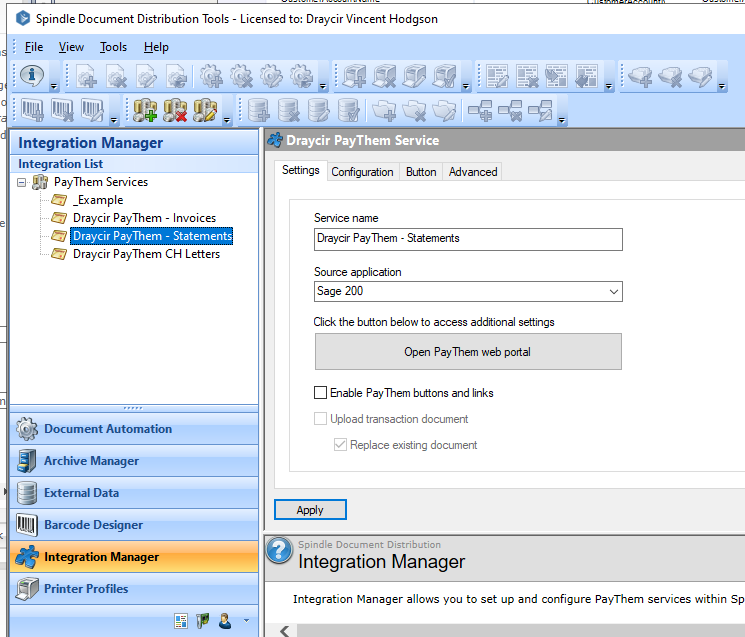Click the add archive tray toolbar icon
Viewport: 745px width, 637px height.
[x=640, y=76]
